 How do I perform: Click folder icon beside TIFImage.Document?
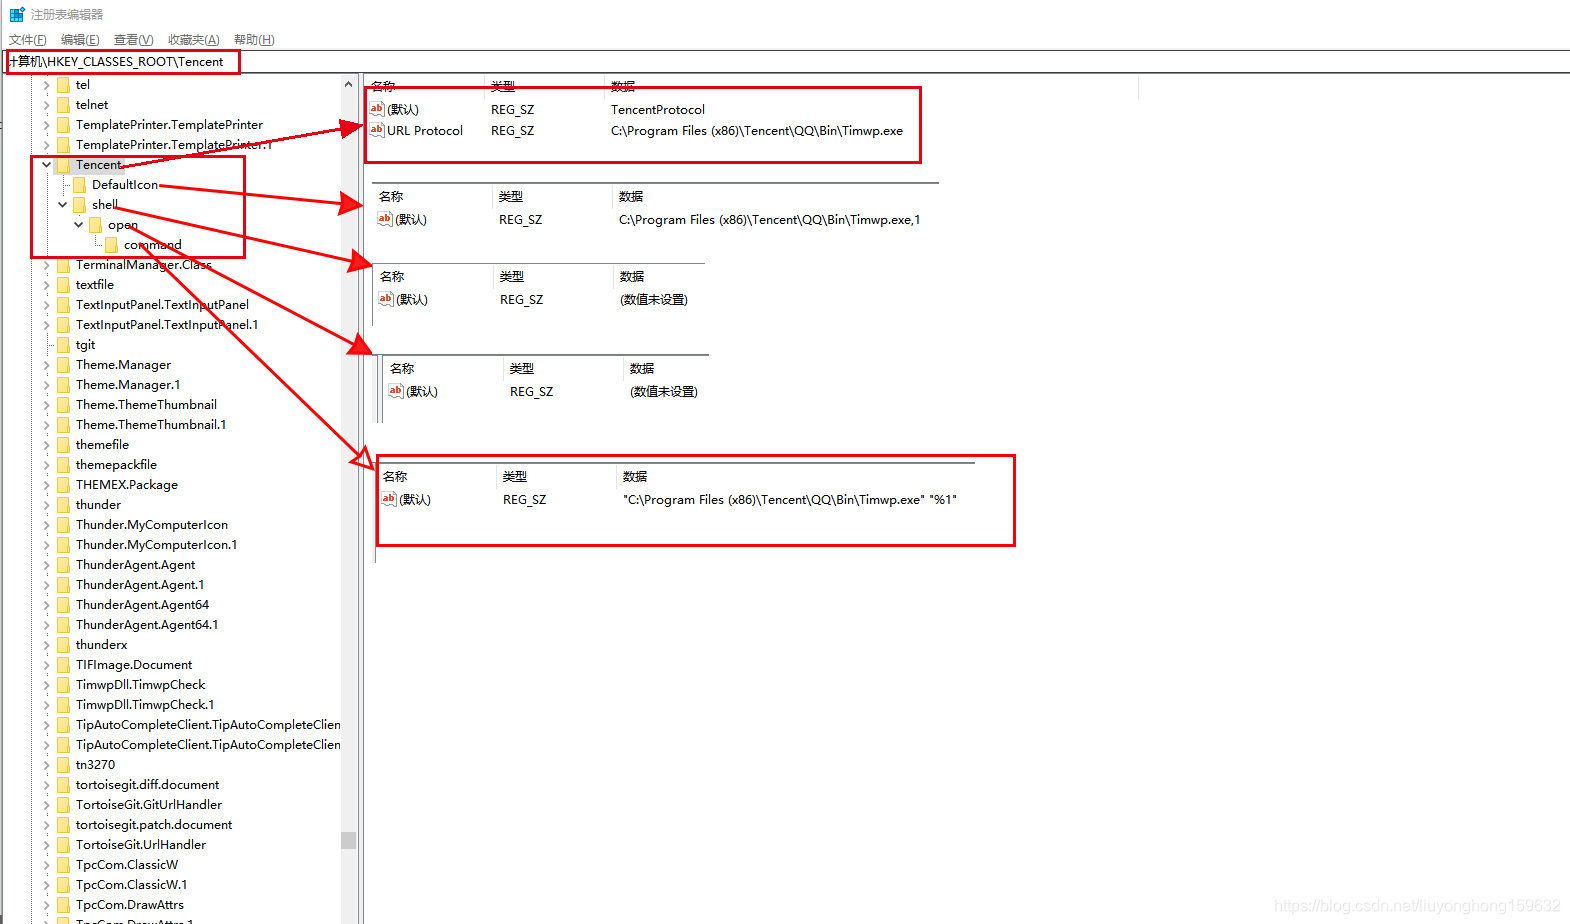(x=64, y=665)
